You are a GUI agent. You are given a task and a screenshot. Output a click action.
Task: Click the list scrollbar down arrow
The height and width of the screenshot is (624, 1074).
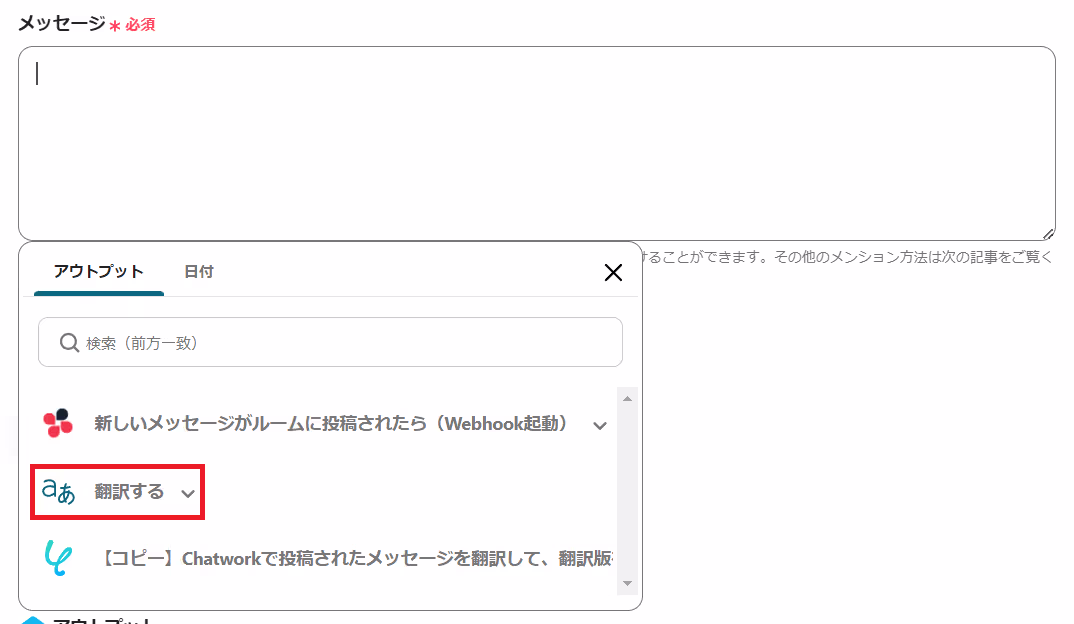(627, 584)
